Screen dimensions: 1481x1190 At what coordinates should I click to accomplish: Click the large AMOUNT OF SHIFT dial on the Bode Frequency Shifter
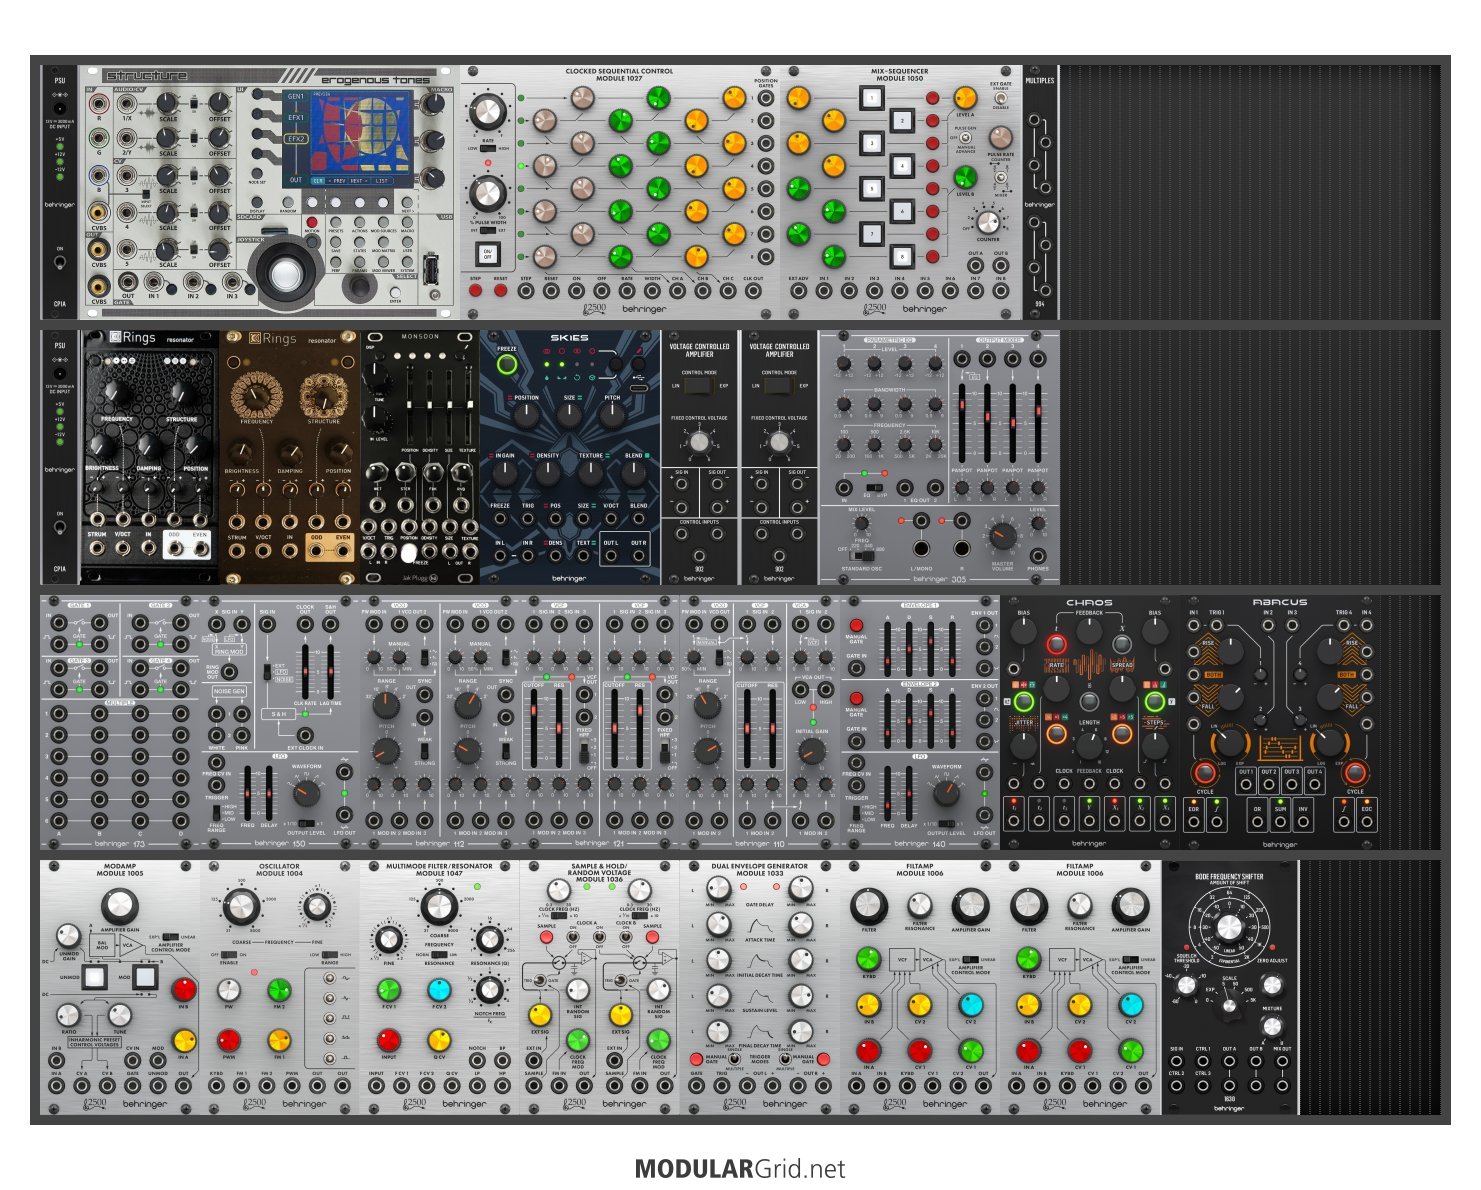tap(1229, 927)
